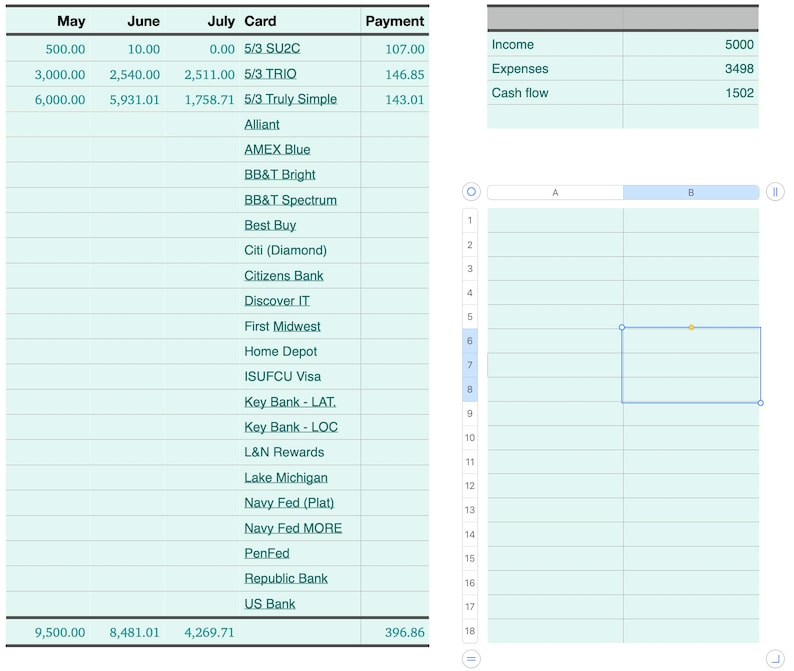Select the payment value 146.85
794x671 pixels.
(x=405, y=74)
